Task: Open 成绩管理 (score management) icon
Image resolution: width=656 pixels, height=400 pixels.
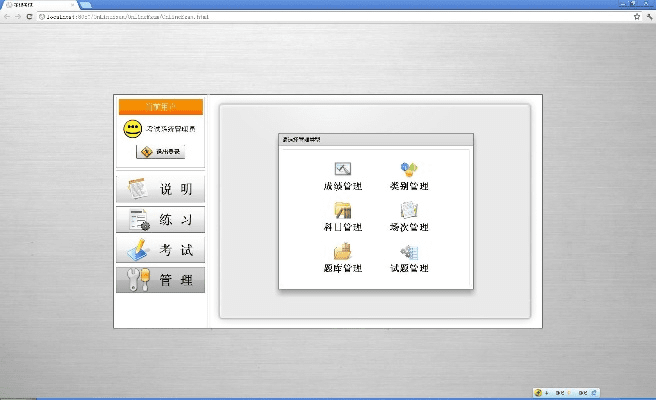Action: (342, 170)
